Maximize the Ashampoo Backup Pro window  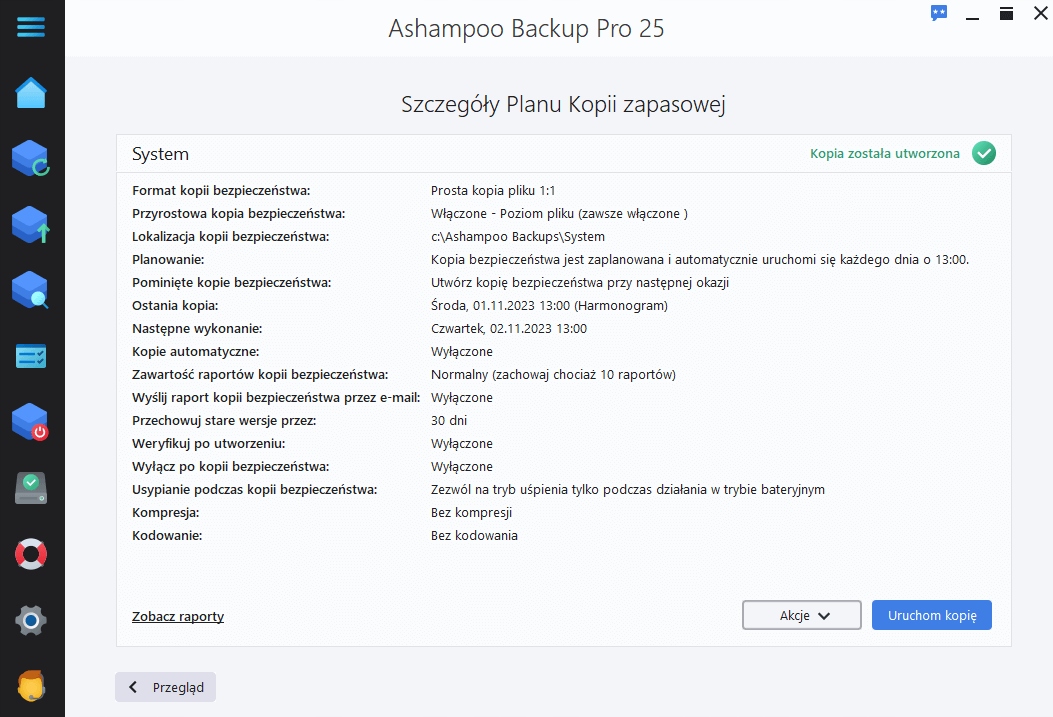click(1007, 13)
